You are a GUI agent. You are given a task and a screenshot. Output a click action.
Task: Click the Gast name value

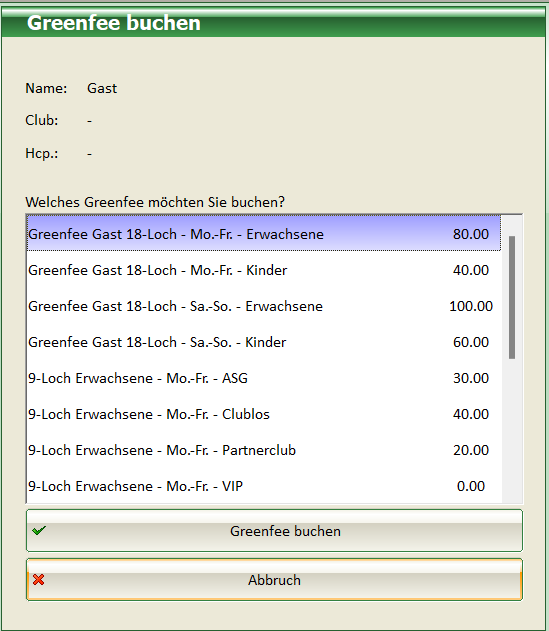[x=102, y=88]
